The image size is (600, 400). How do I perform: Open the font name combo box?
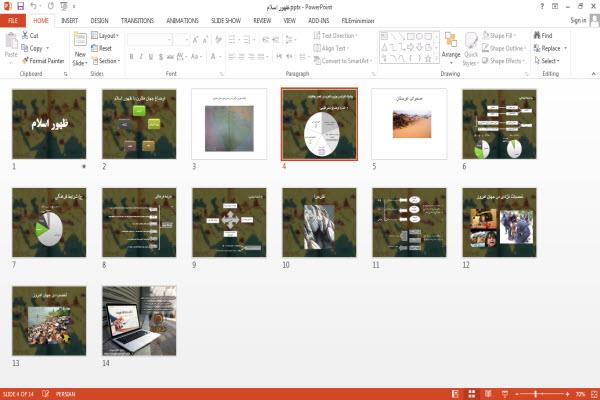(x=150, y=39)
